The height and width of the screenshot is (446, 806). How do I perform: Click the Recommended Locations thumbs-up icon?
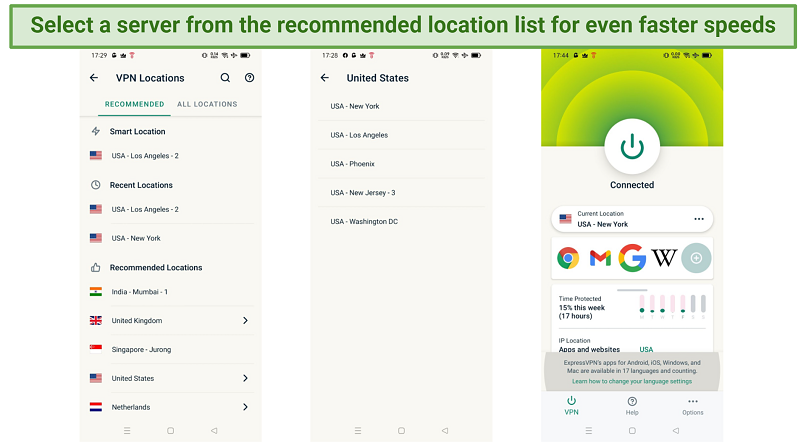[96, 267]
